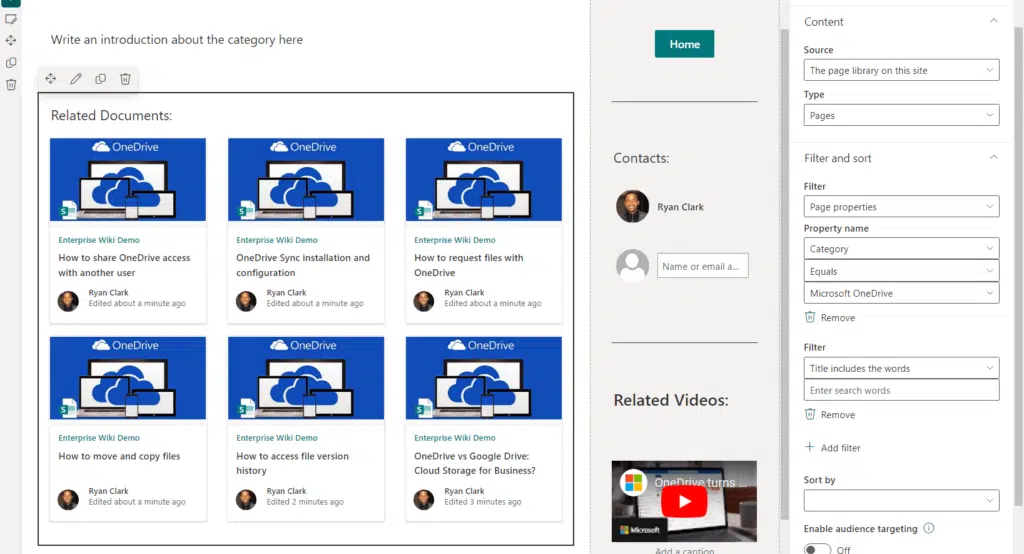Click thumbnail of How to share OneDrive access card
The image size is (1024, 554).
pos(128,179)
